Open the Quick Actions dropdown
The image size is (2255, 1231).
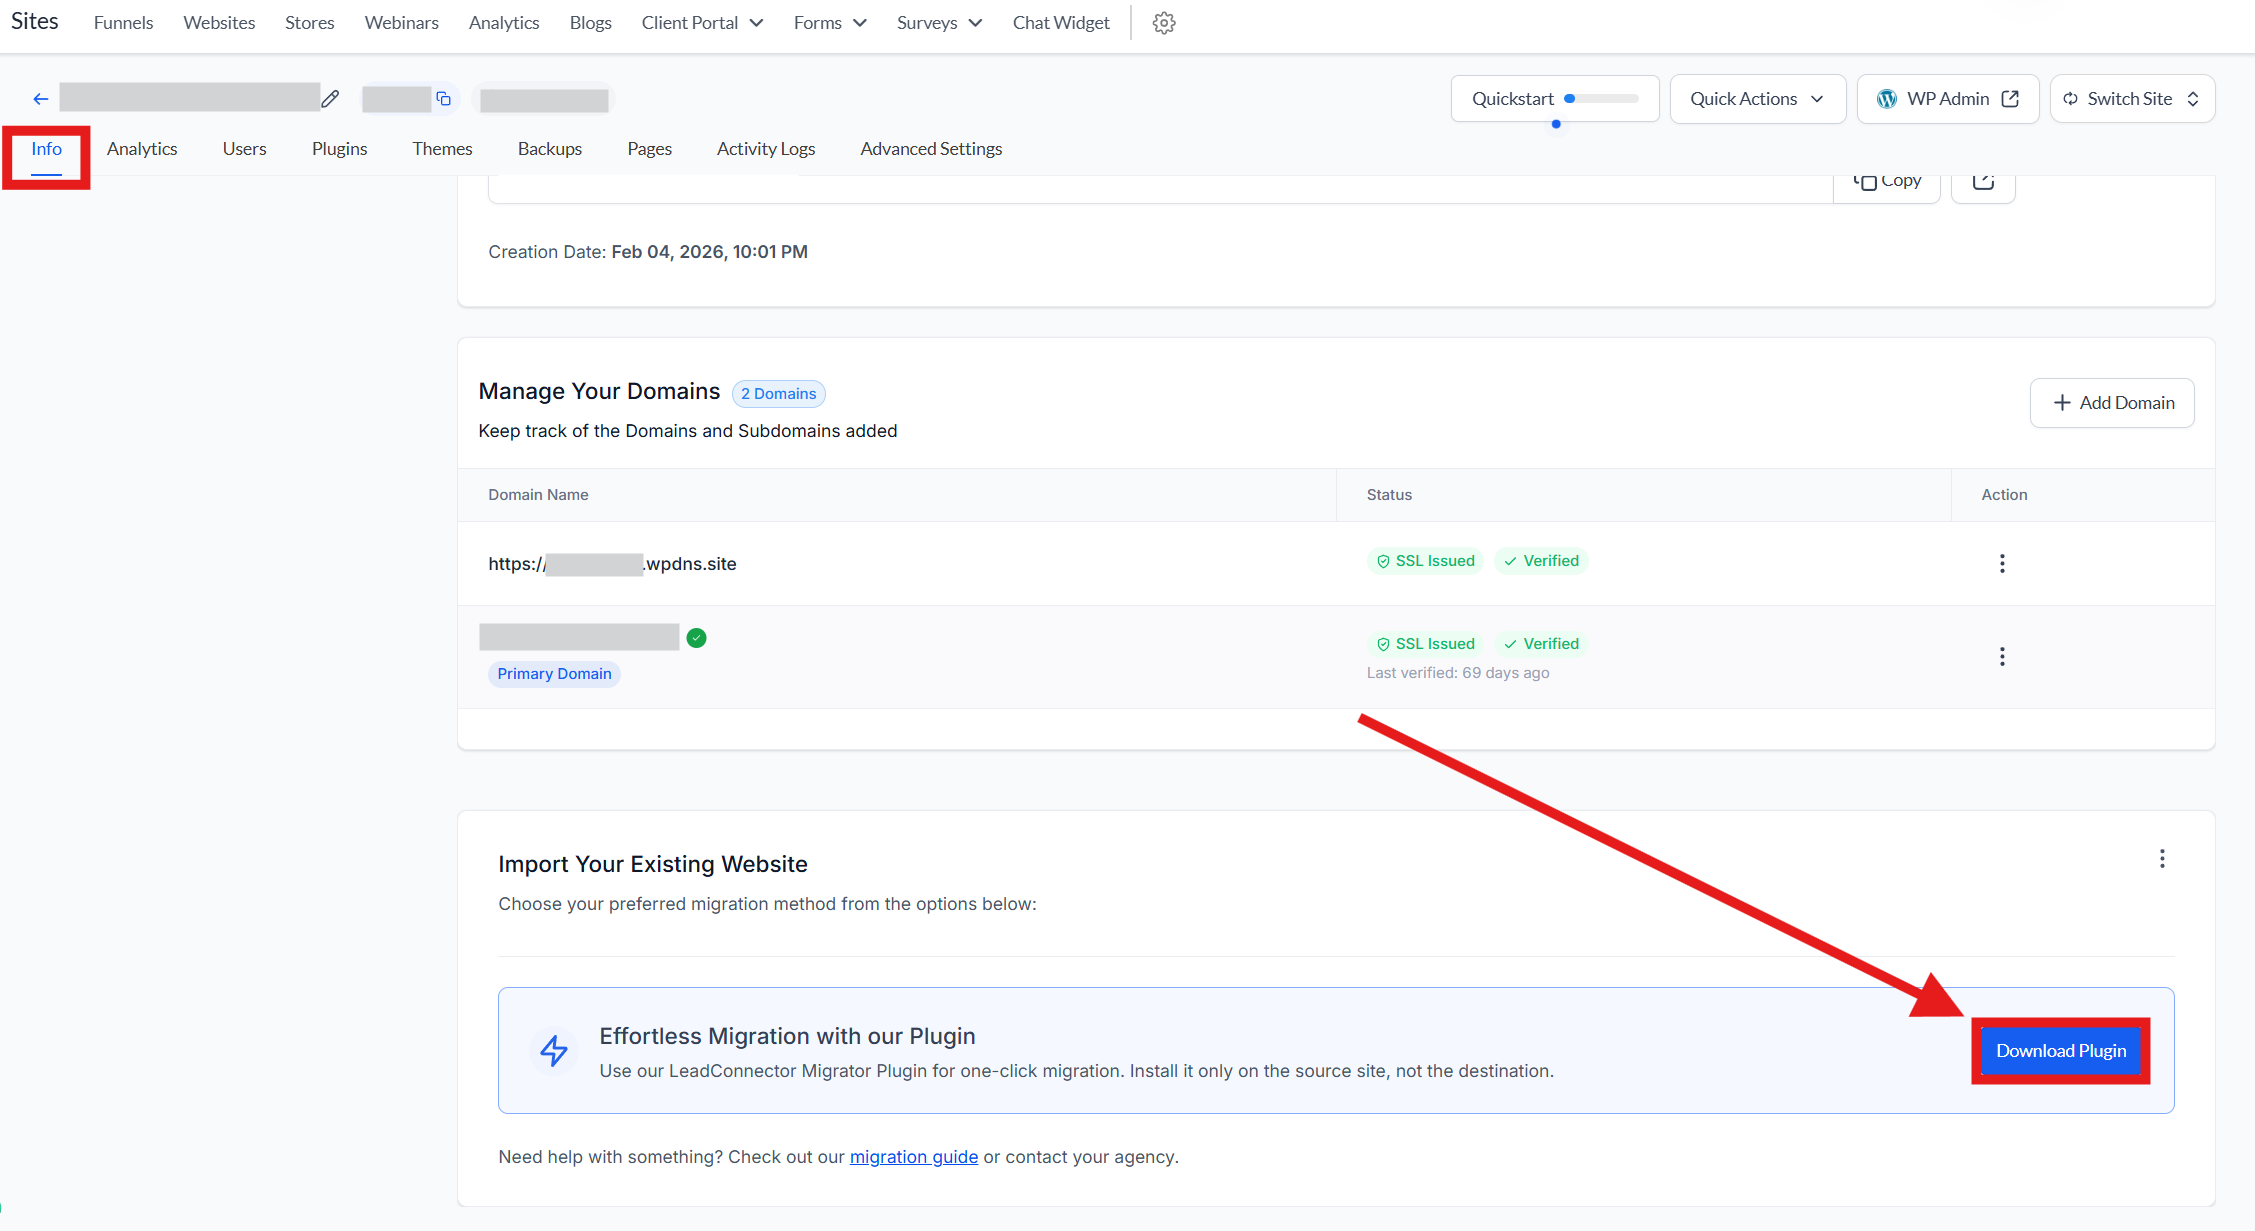tap(1757, 99)
